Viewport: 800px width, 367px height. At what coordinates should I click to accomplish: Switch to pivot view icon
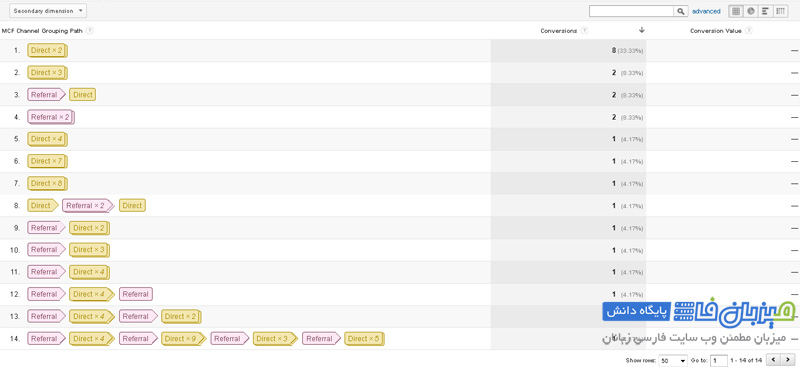[x=780, y=11]
